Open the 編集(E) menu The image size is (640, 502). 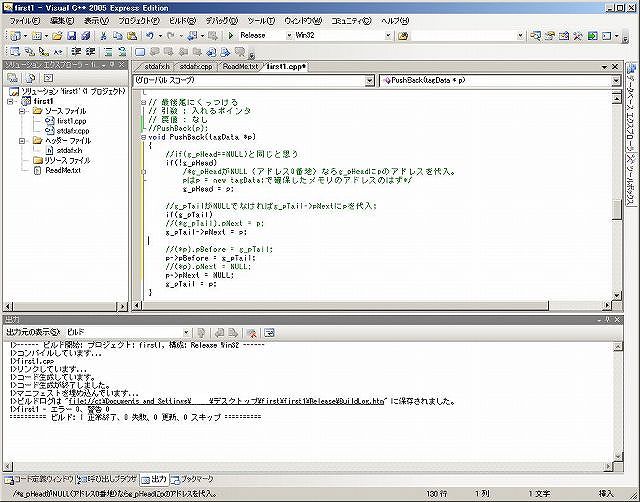(x=62, y=21)
